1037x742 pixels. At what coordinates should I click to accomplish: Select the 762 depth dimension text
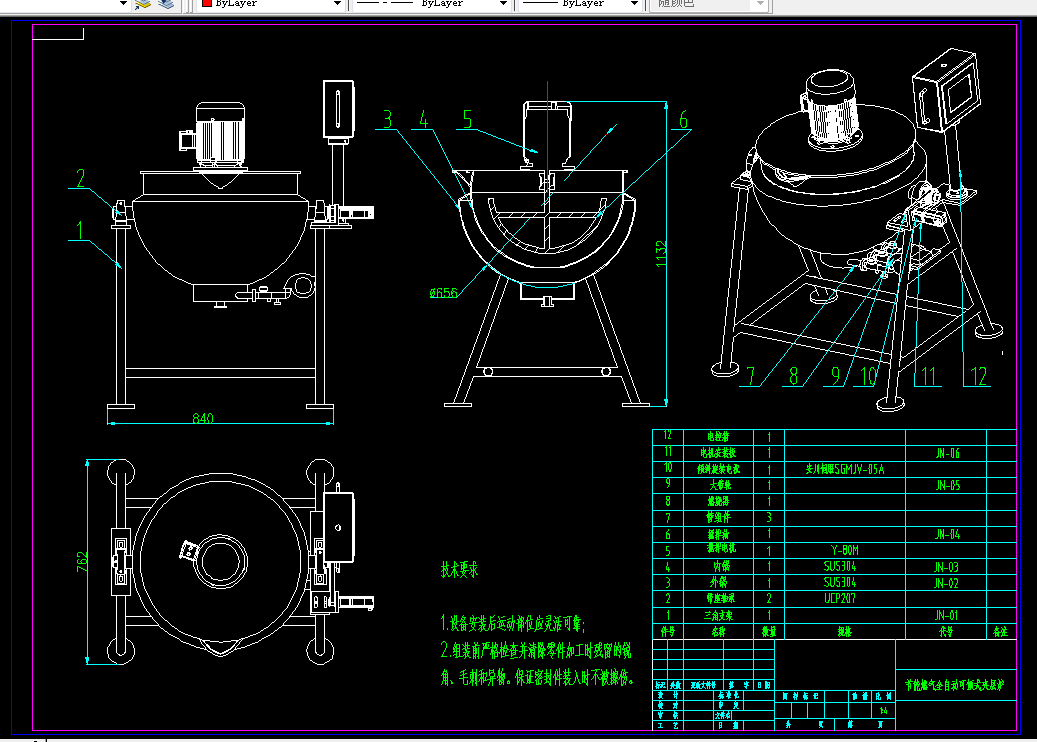click(81, 561)
